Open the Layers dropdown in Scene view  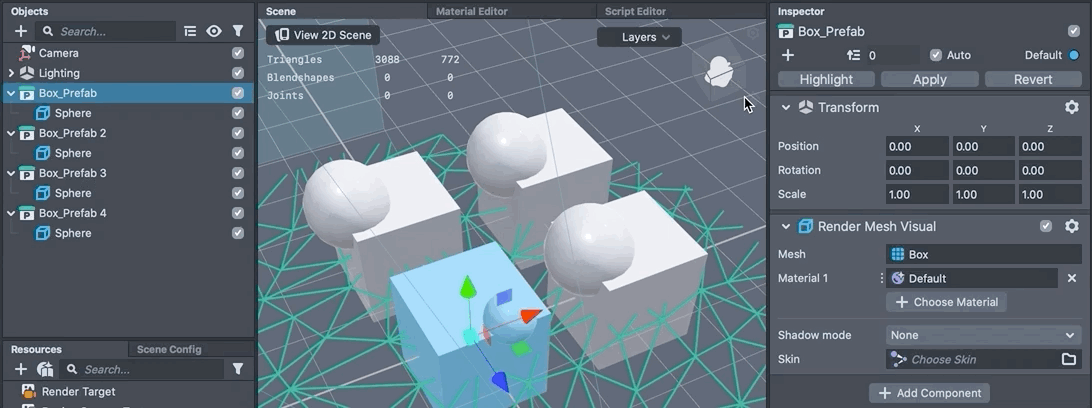(x=639, y=37)
